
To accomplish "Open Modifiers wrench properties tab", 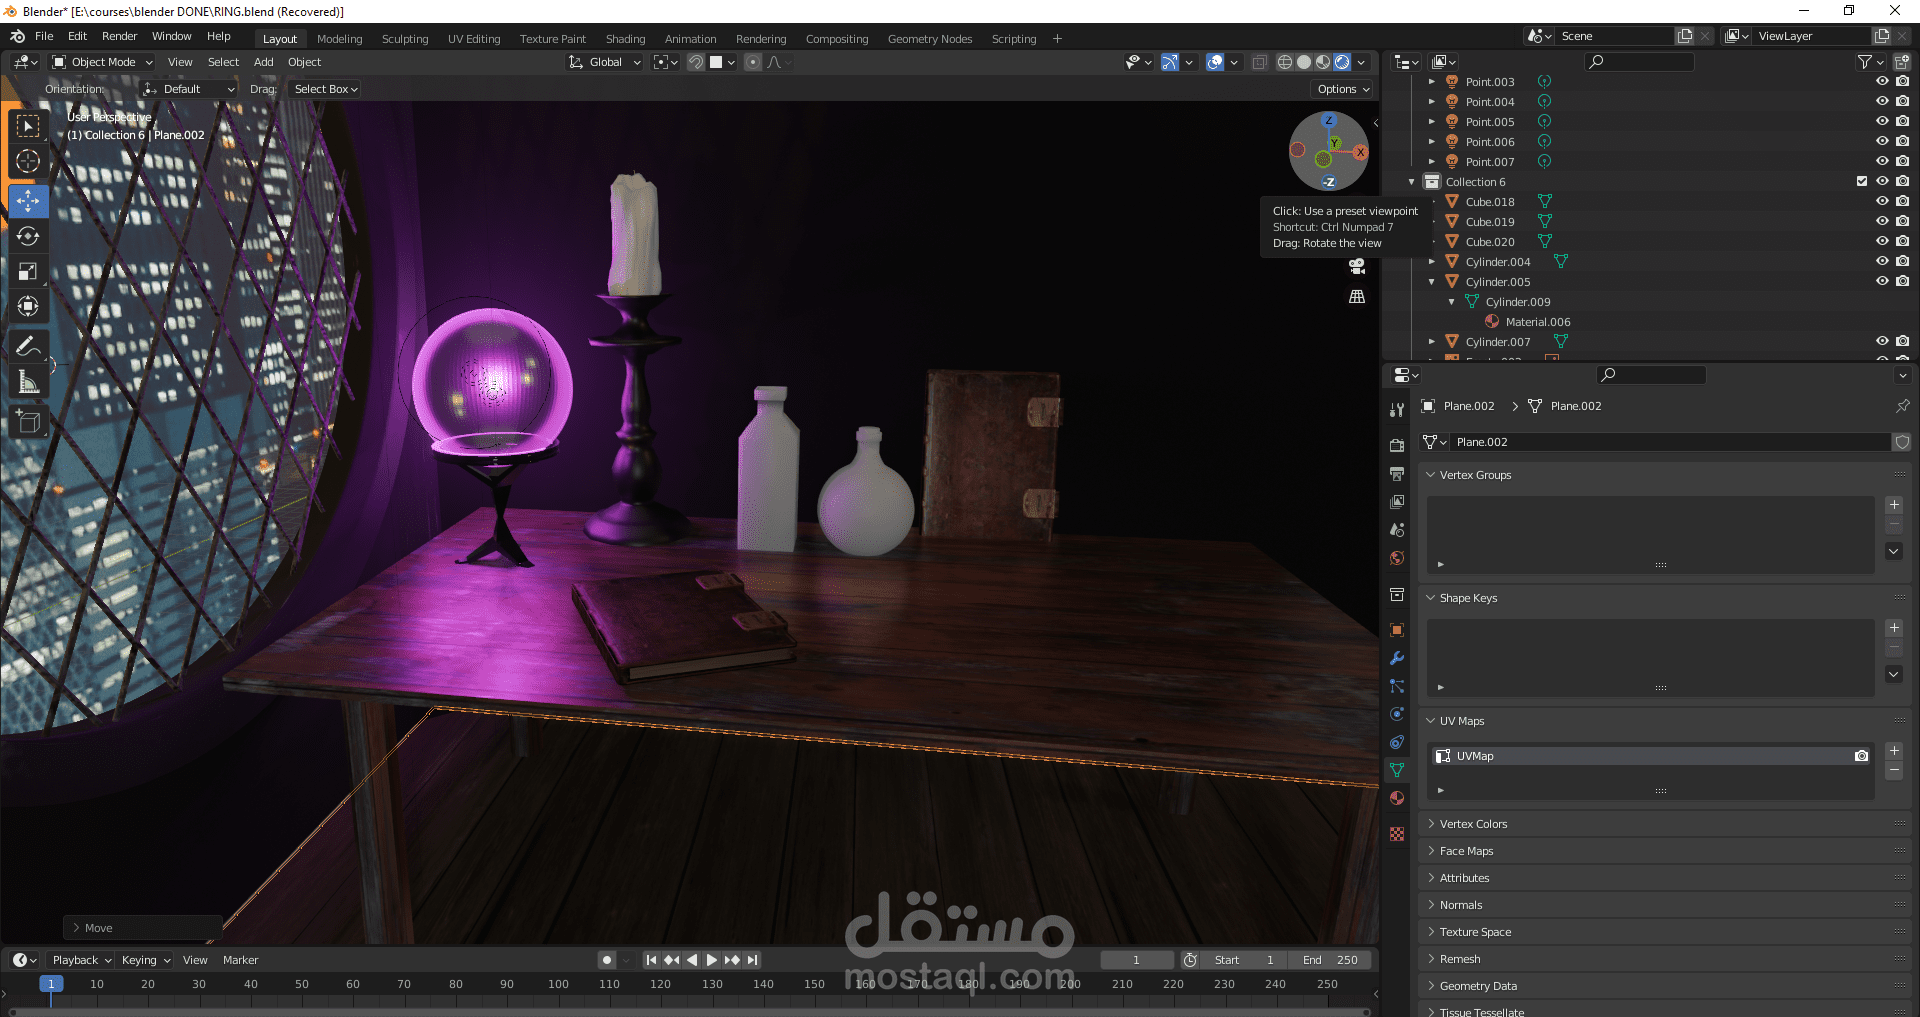I will pyautogui.click(x=1397, y=658).
